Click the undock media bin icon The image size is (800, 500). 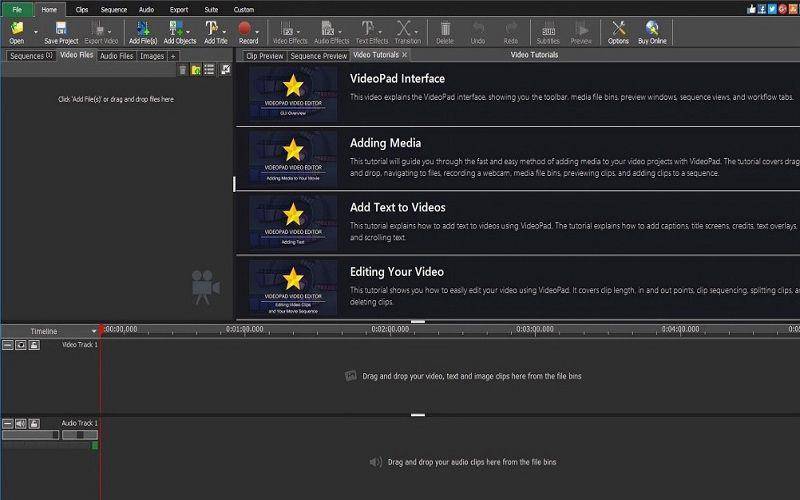[x=226, y=70]
